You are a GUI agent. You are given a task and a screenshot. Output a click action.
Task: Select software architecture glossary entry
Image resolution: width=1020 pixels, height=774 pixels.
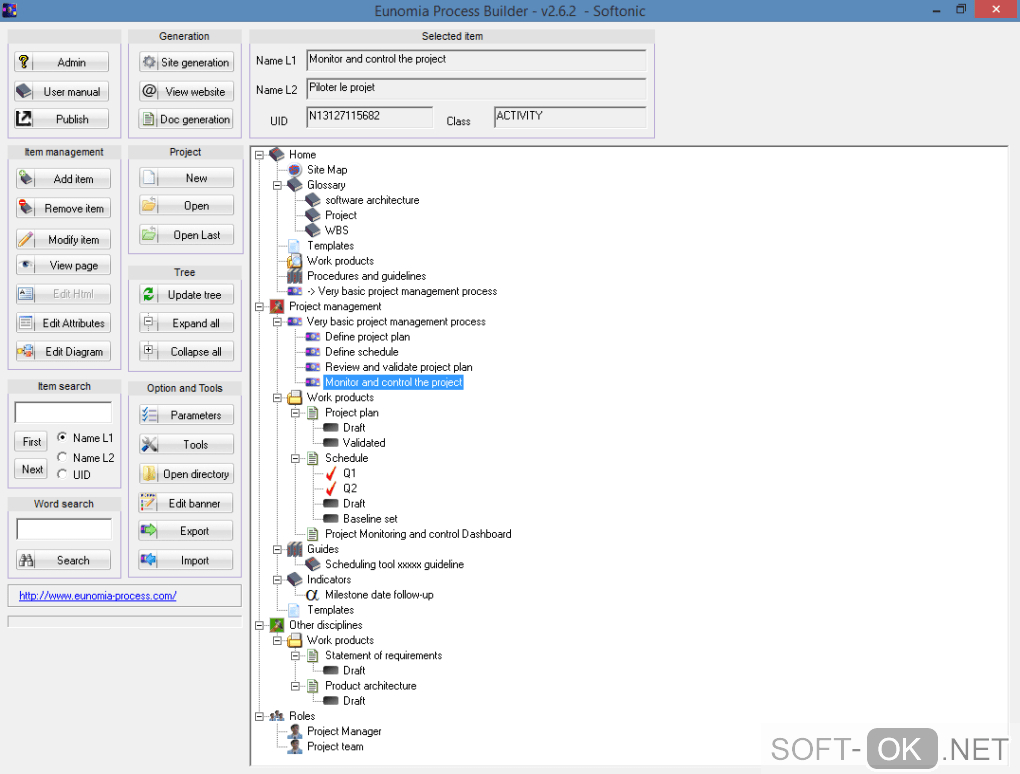[372, 200]
